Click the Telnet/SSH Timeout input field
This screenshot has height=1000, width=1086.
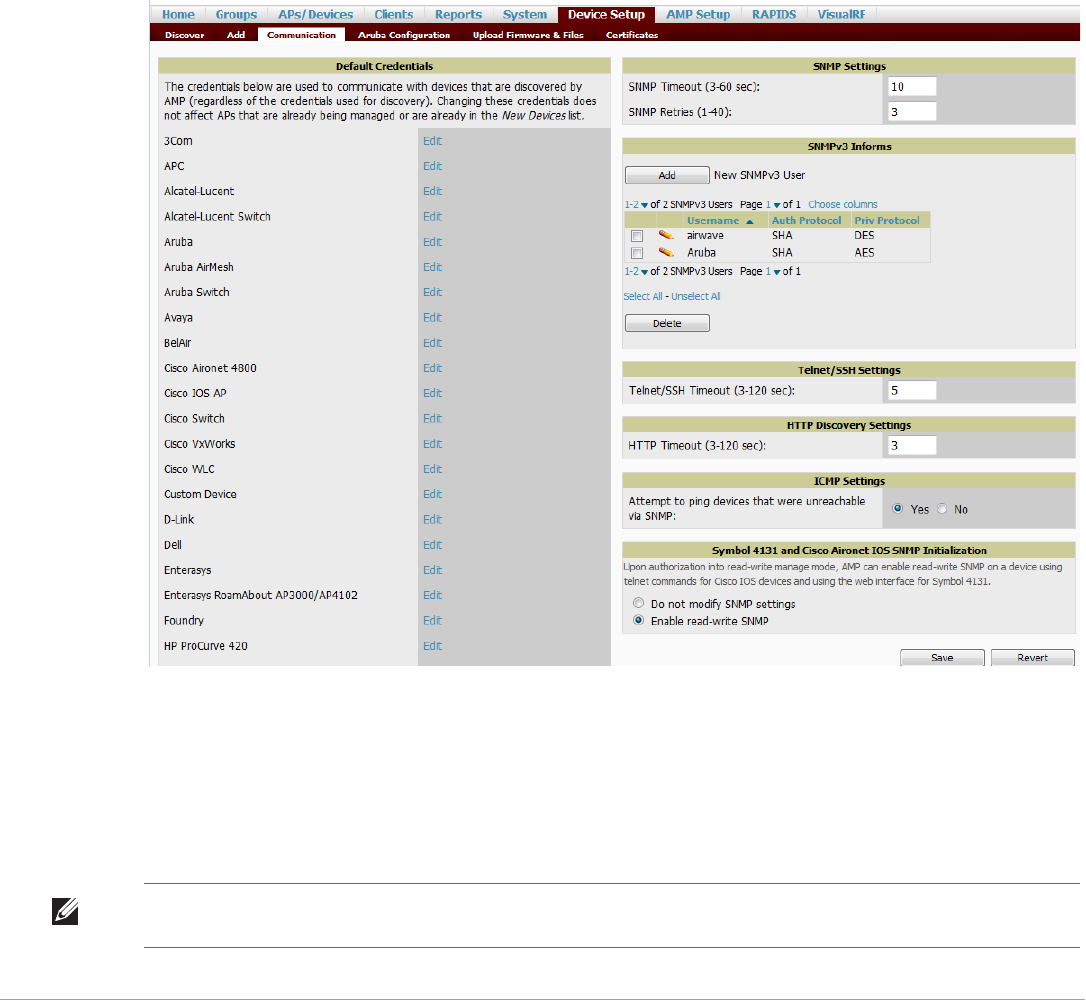tap(911, 391)
